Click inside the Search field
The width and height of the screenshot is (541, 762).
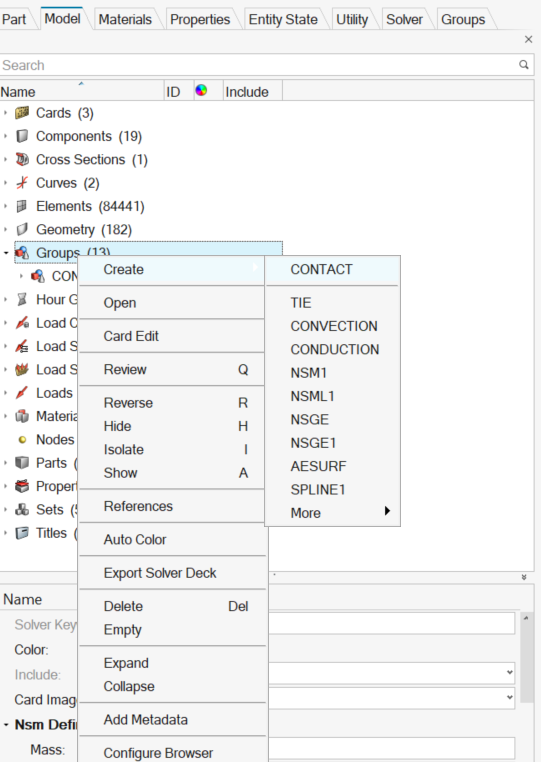[x=258, y=65]
